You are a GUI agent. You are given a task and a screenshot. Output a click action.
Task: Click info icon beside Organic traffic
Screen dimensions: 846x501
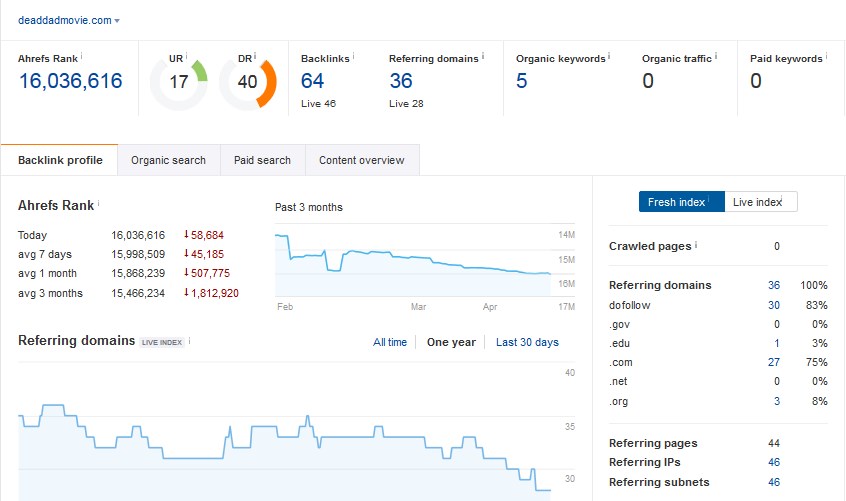[716, 57]
